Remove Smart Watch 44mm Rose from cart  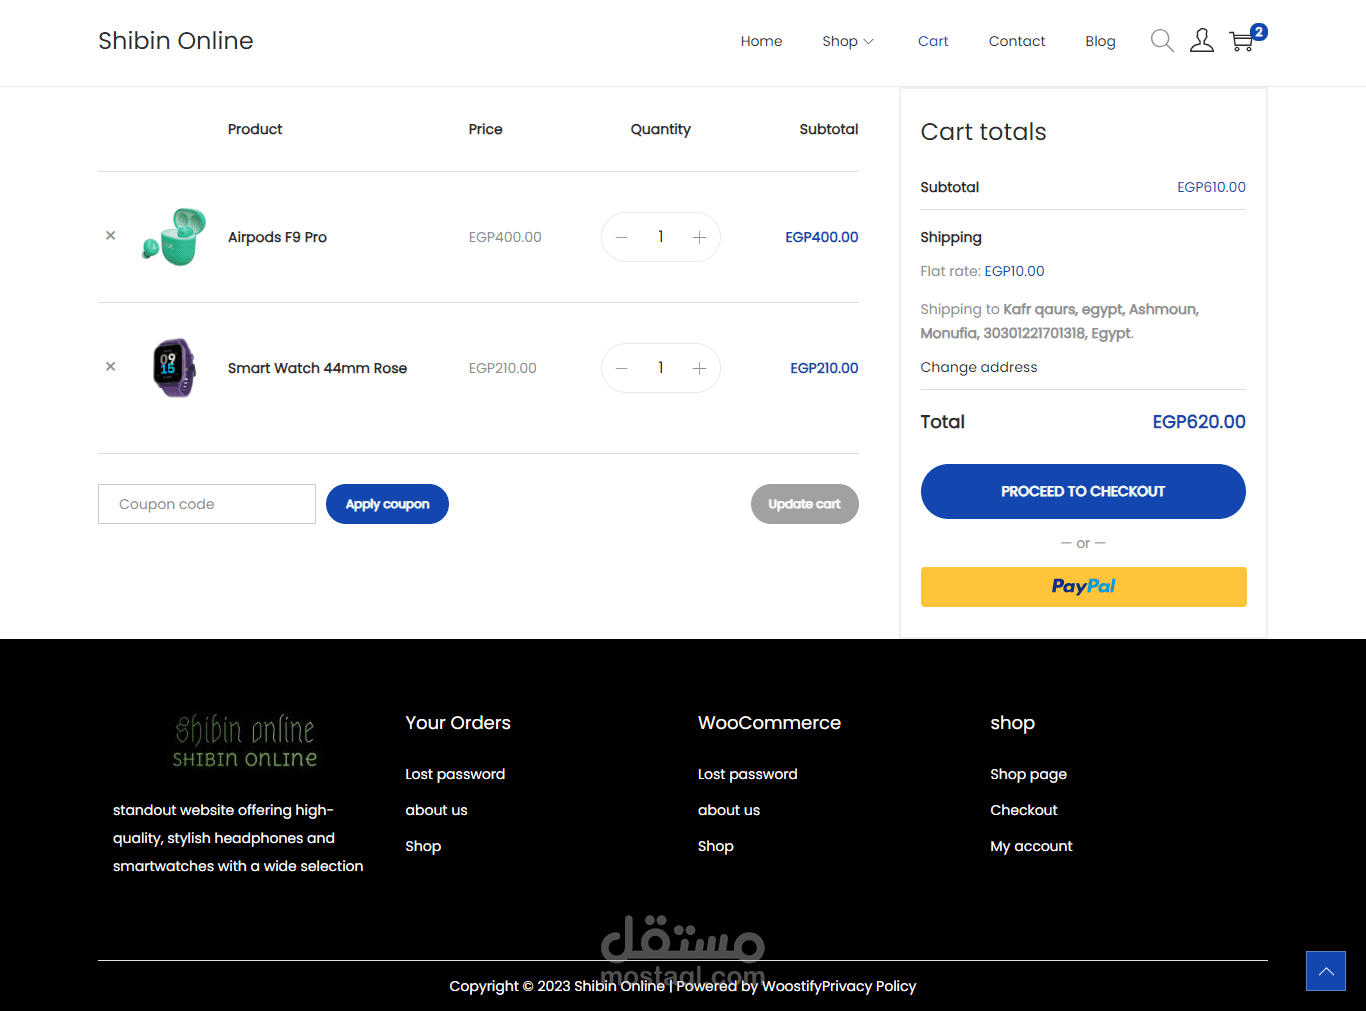pyautogui.click(x=111, y=367)
